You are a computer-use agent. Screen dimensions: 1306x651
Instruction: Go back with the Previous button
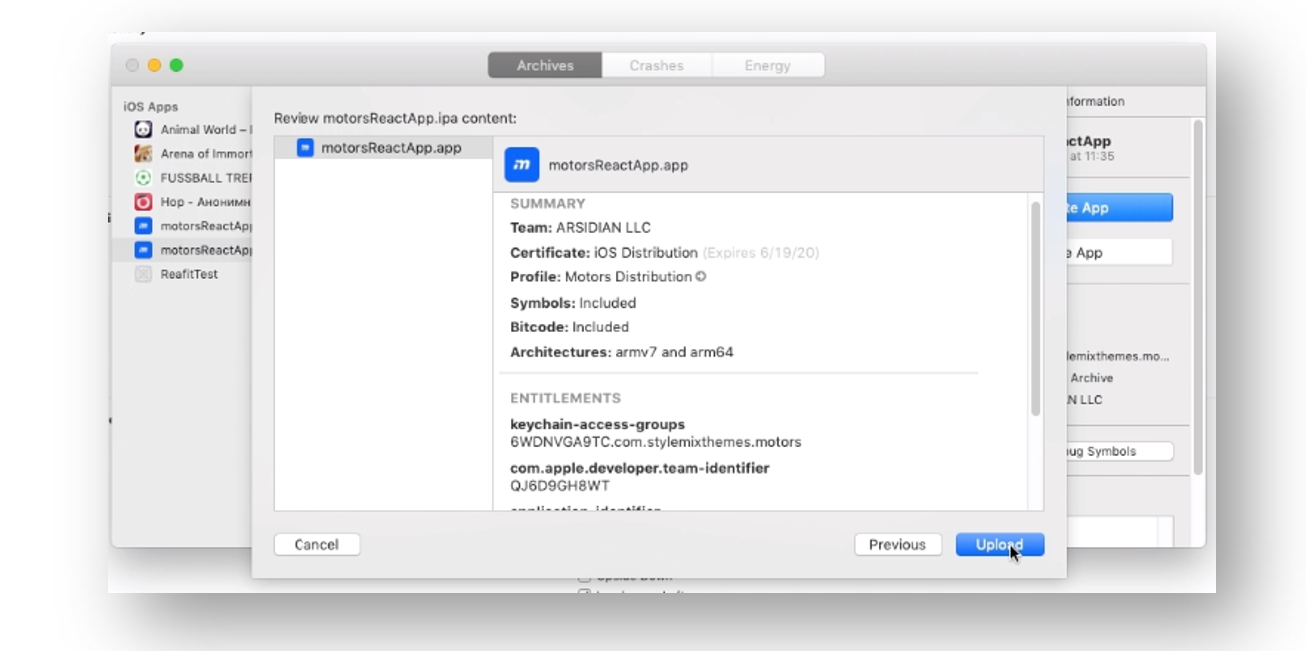click(897, 545)
